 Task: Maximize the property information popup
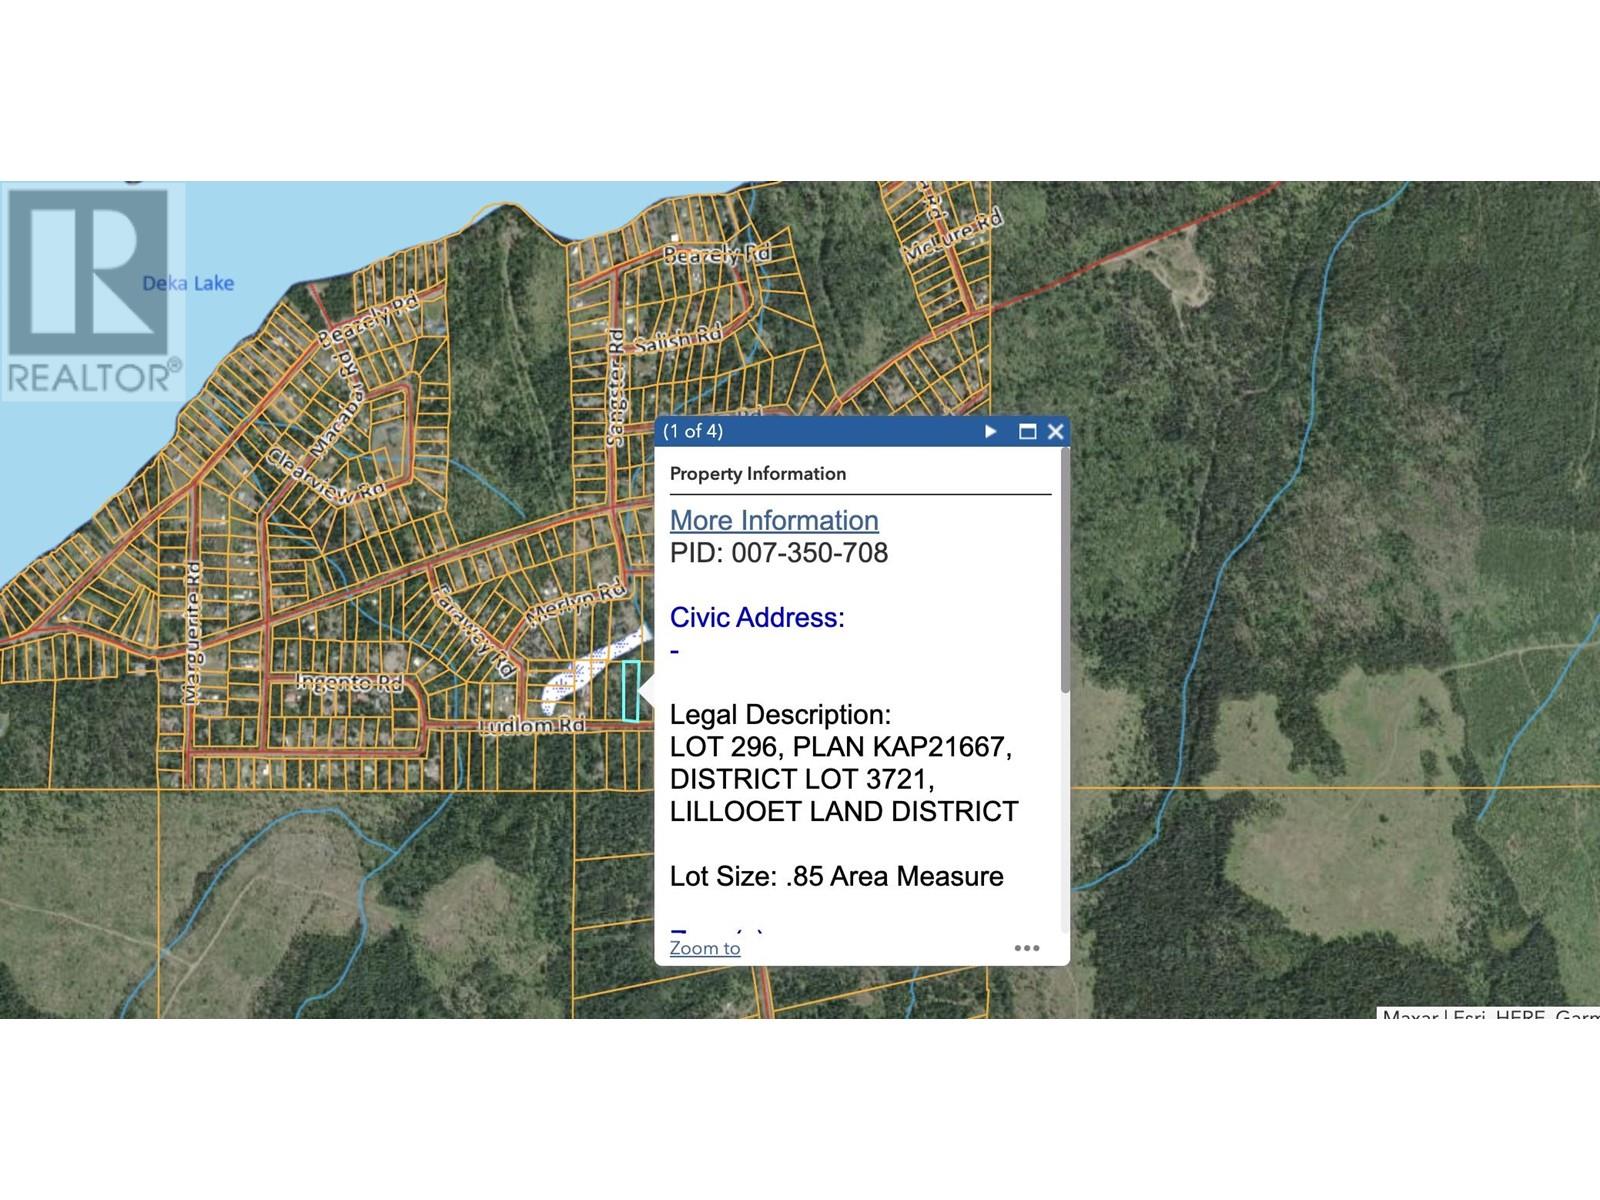pos(1027,431)
